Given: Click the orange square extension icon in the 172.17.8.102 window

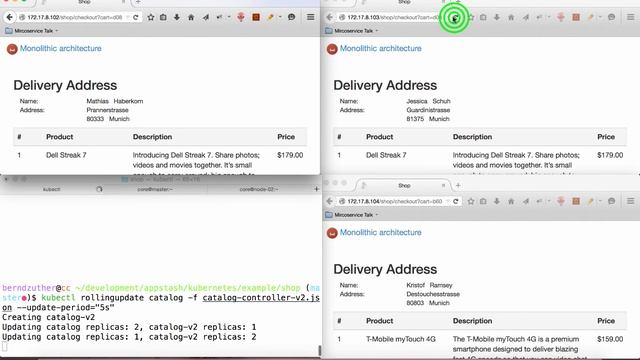Looking at the screenshot, I should pyautogui.click(x=256, y=17).
